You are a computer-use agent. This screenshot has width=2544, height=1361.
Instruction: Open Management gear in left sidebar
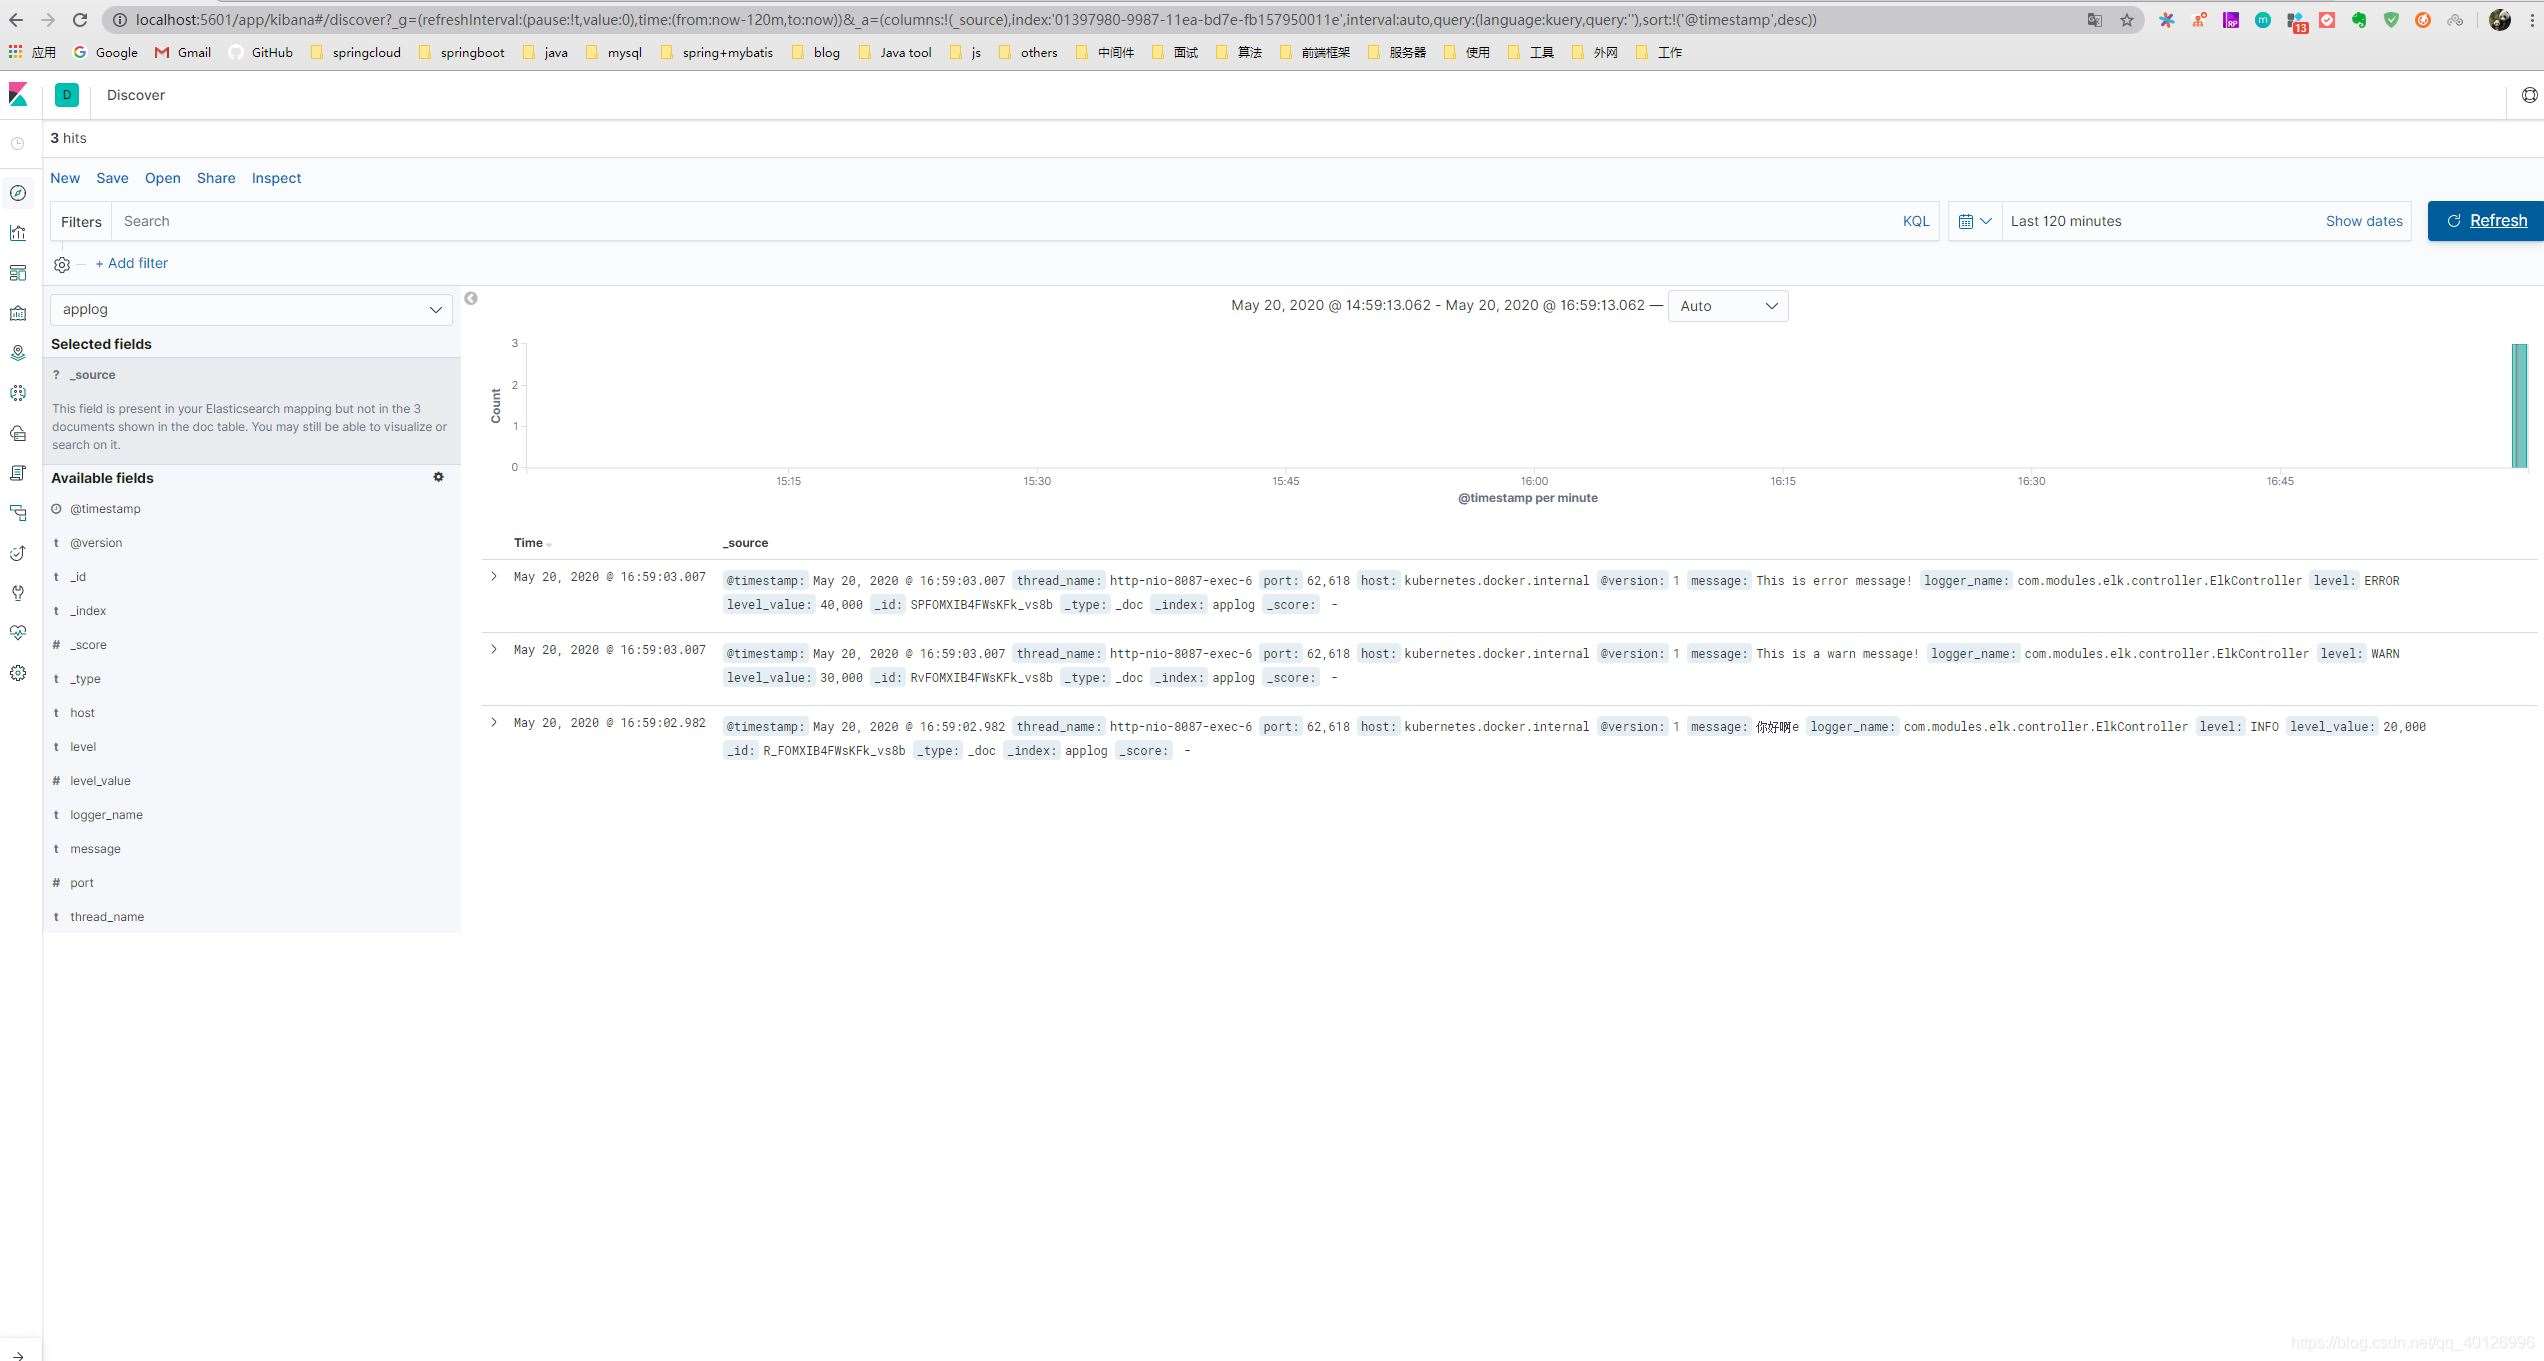pos(18,673)
